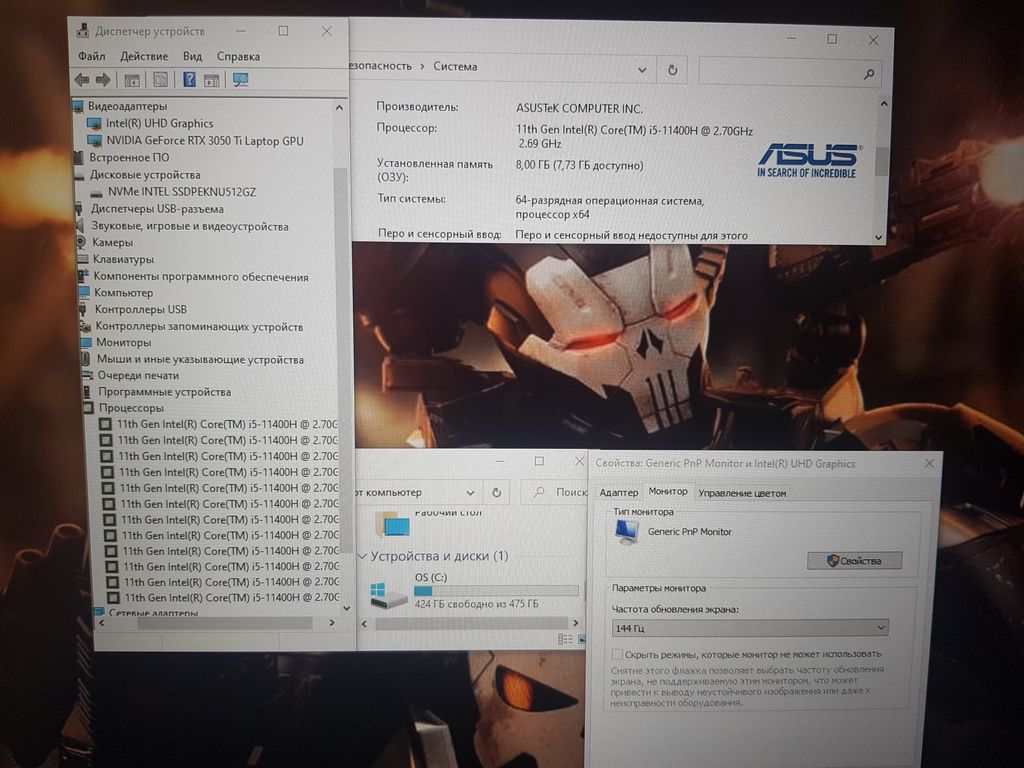The image size is (1024, 768).
Task: Click the refresh icon in the System window
Action: 672,70
